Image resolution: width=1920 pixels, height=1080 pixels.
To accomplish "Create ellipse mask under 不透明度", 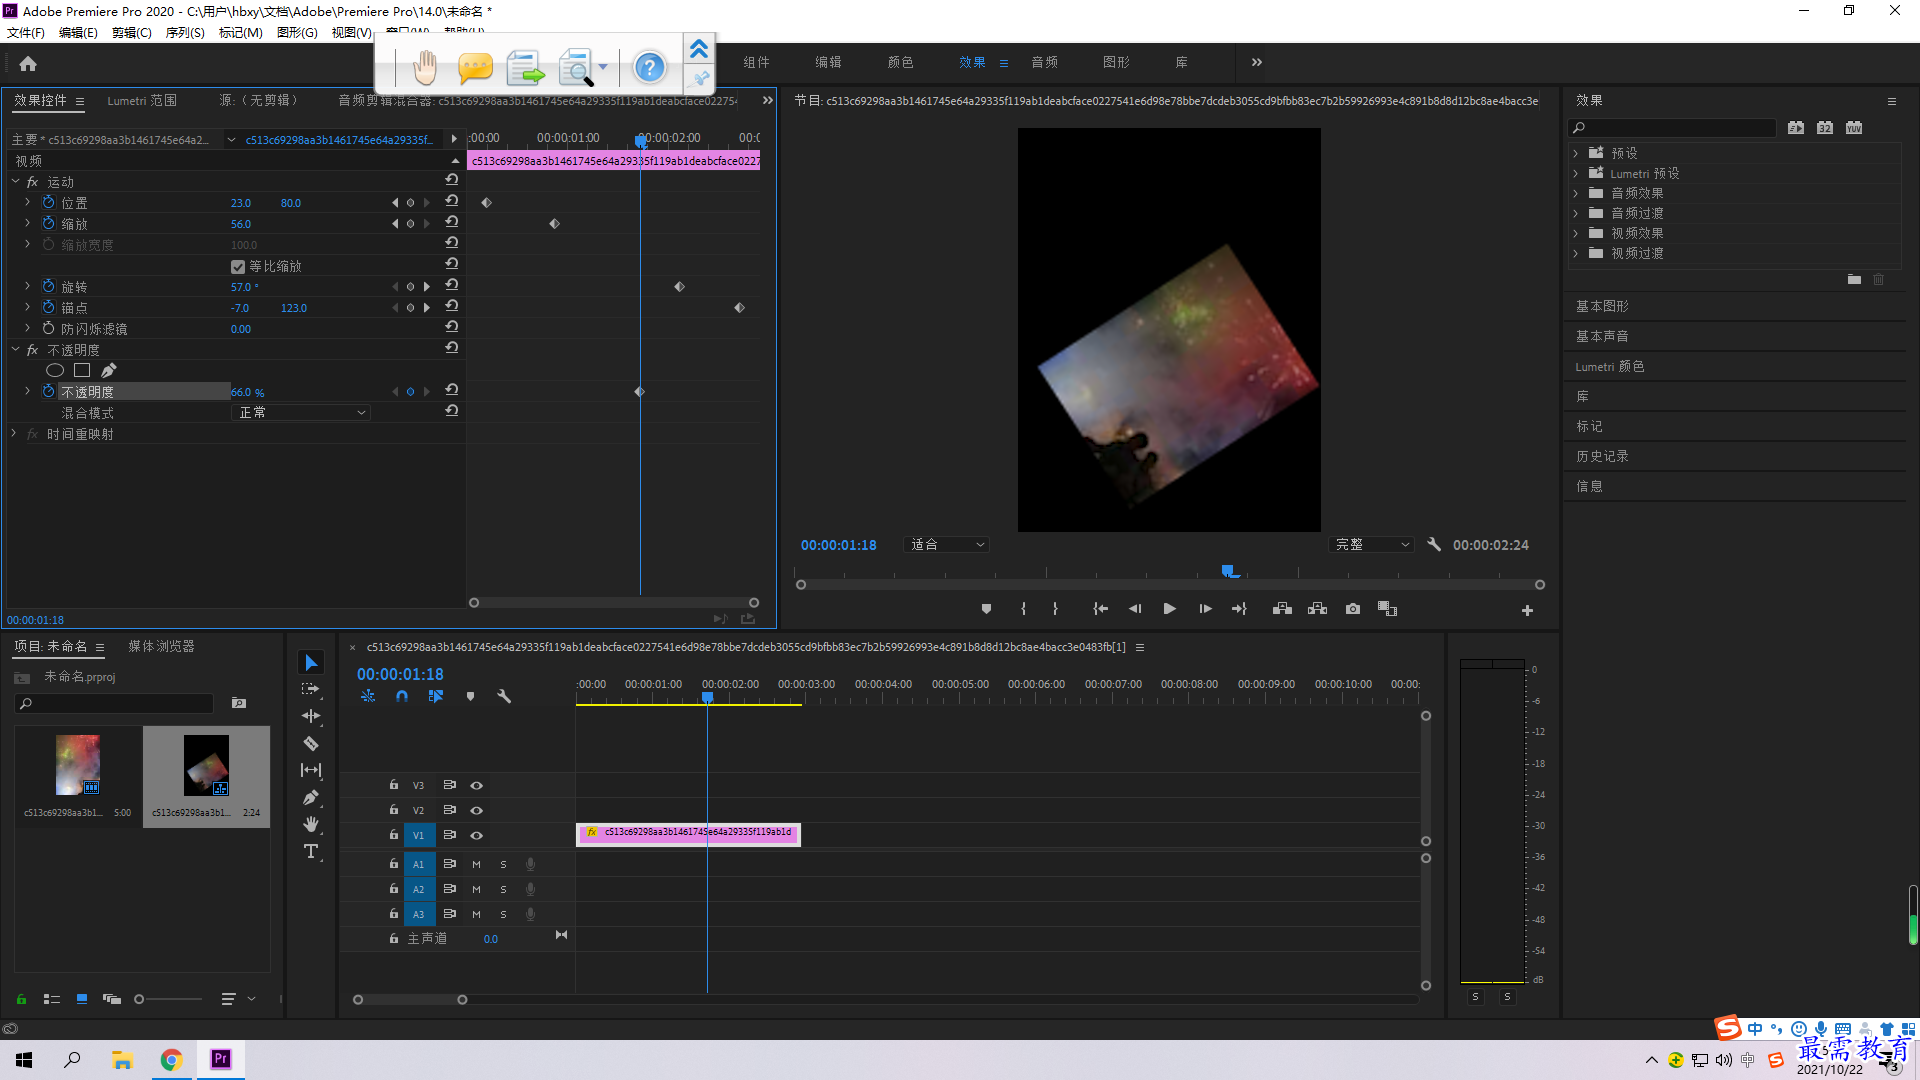I will click(55, 370).
